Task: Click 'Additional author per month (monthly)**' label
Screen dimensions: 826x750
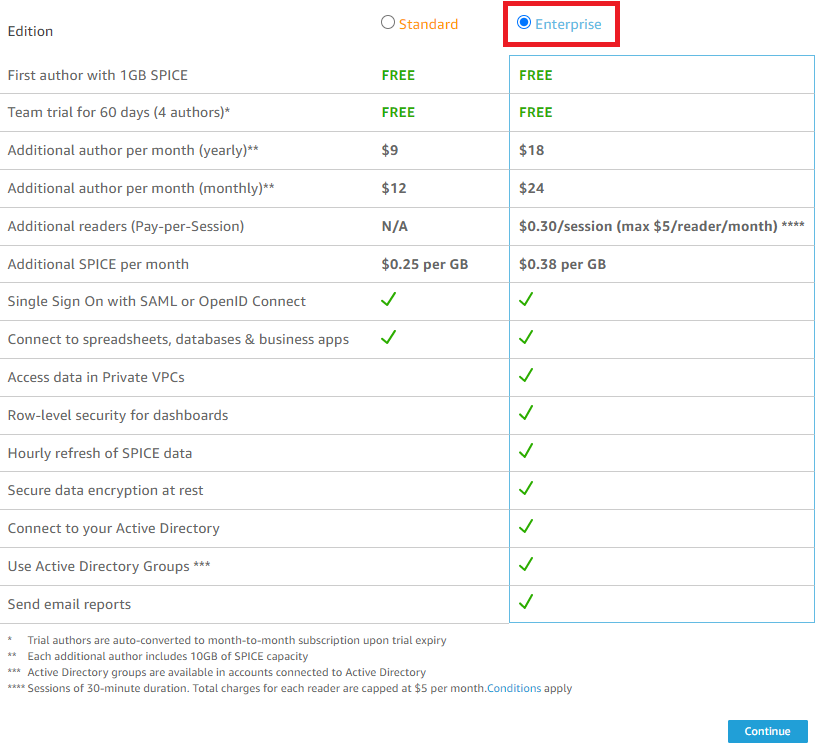Action: [x=141, y=189]
